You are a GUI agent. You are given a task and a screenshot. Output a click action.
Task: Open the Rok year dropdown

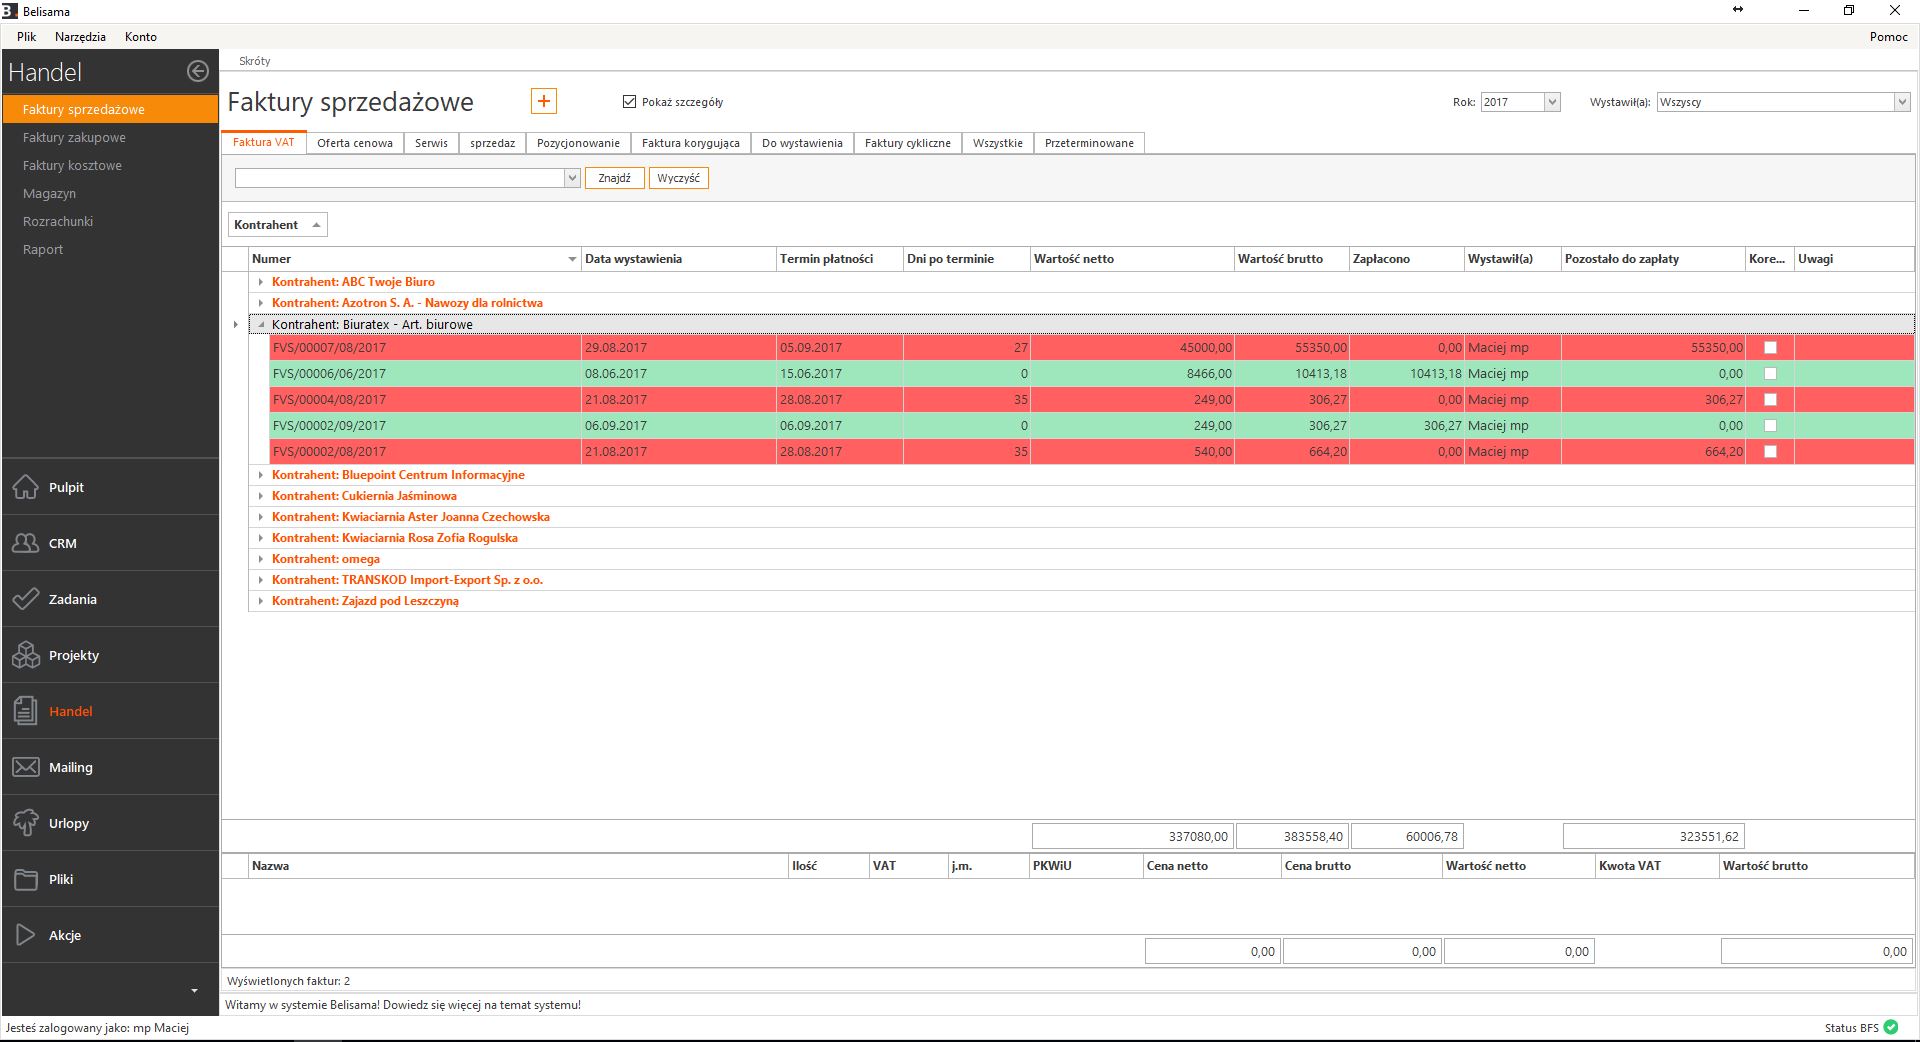(1551, 102)
